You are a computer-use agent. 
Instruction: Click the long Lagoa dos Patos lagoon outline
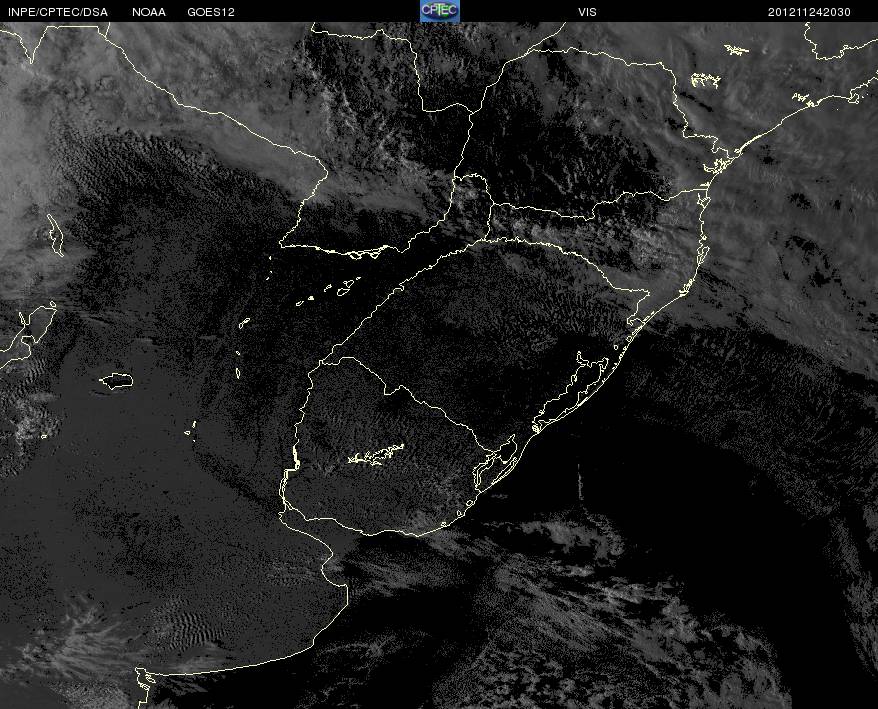(569, 392)
